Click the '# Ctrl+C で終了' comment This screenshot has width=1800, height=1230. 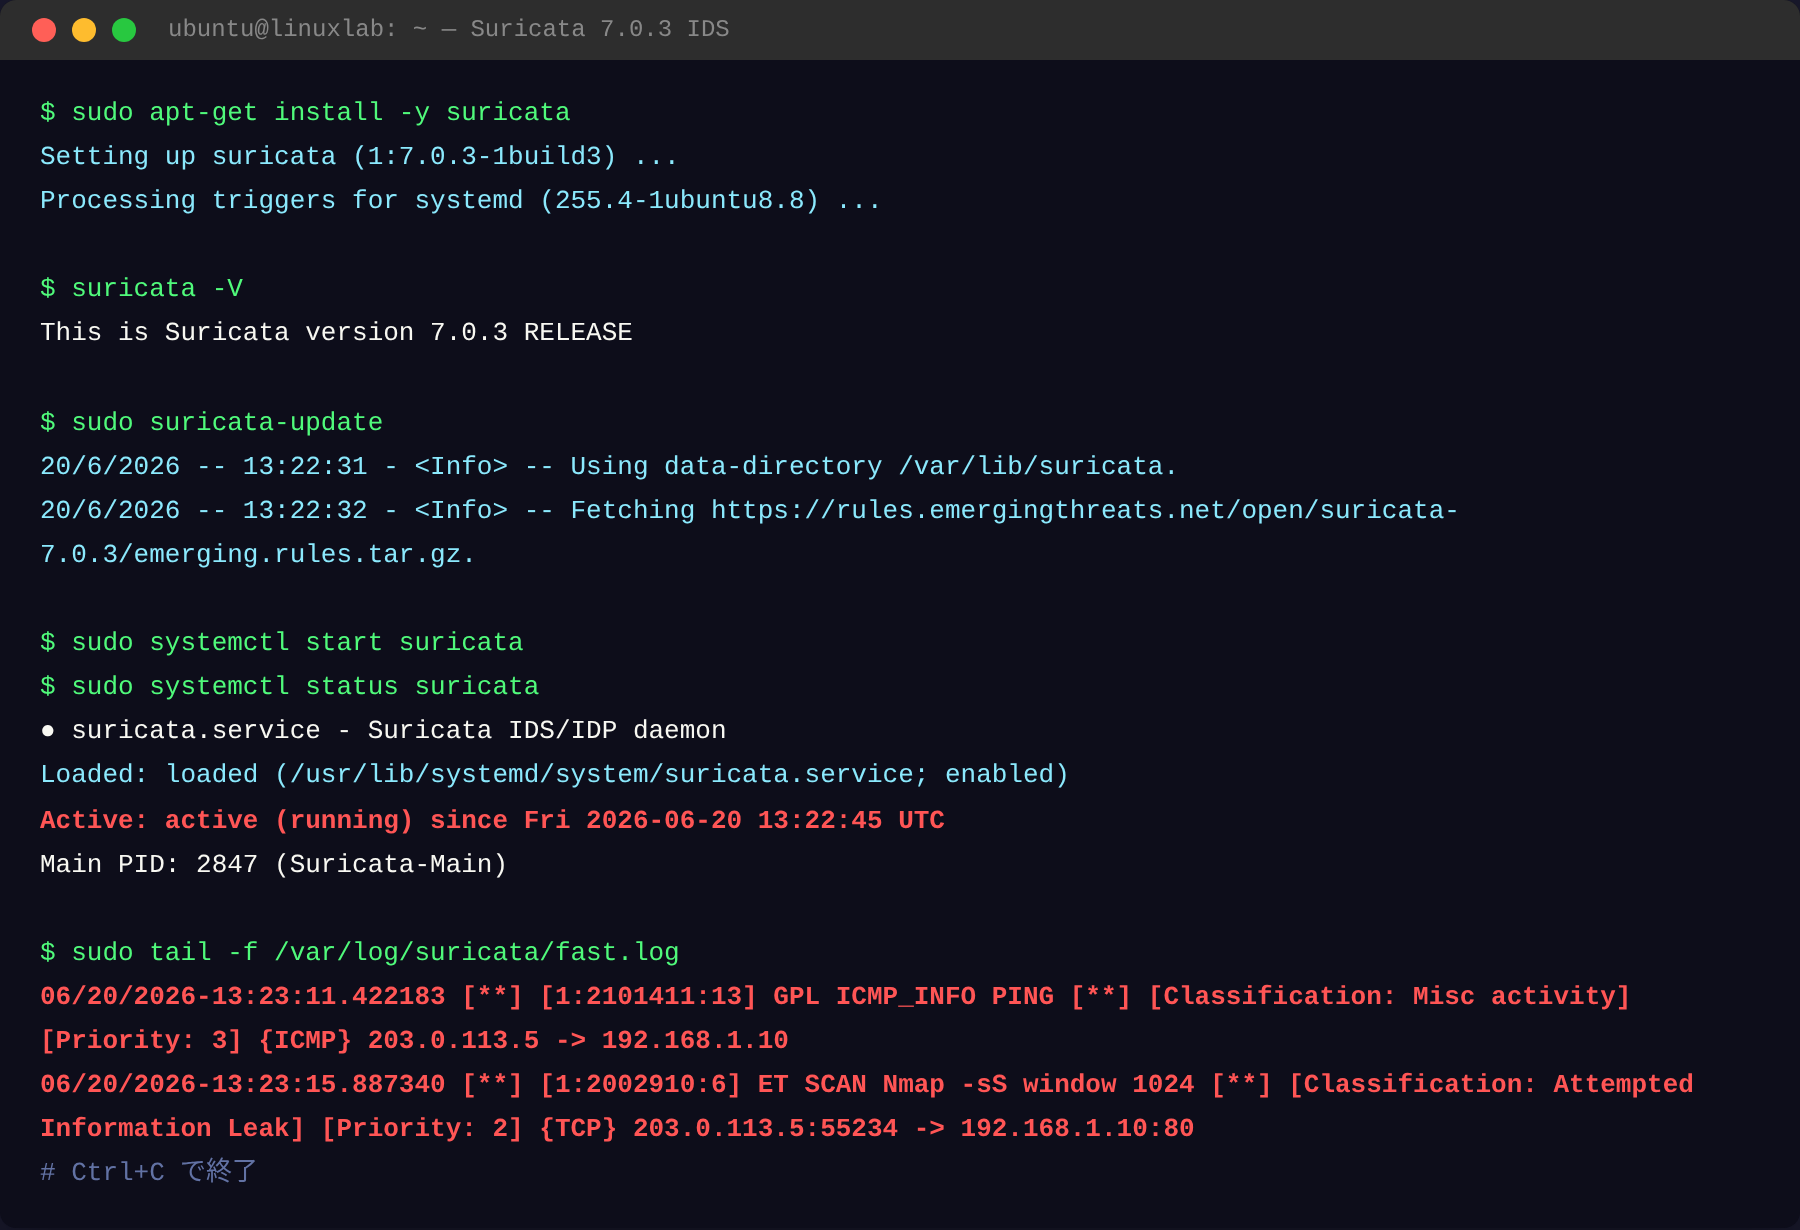click(148, 1171)
